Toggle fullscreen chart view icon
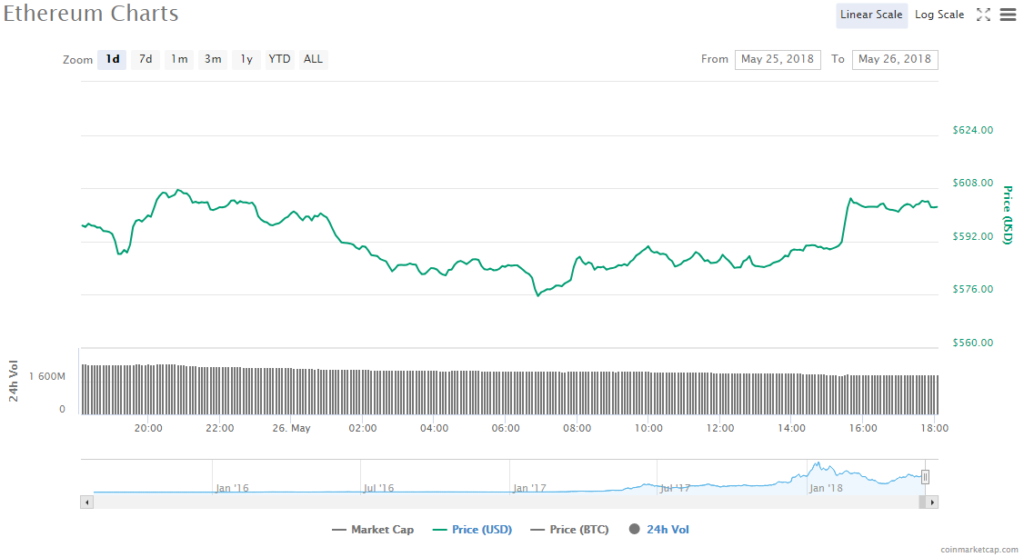 [983, 15]
